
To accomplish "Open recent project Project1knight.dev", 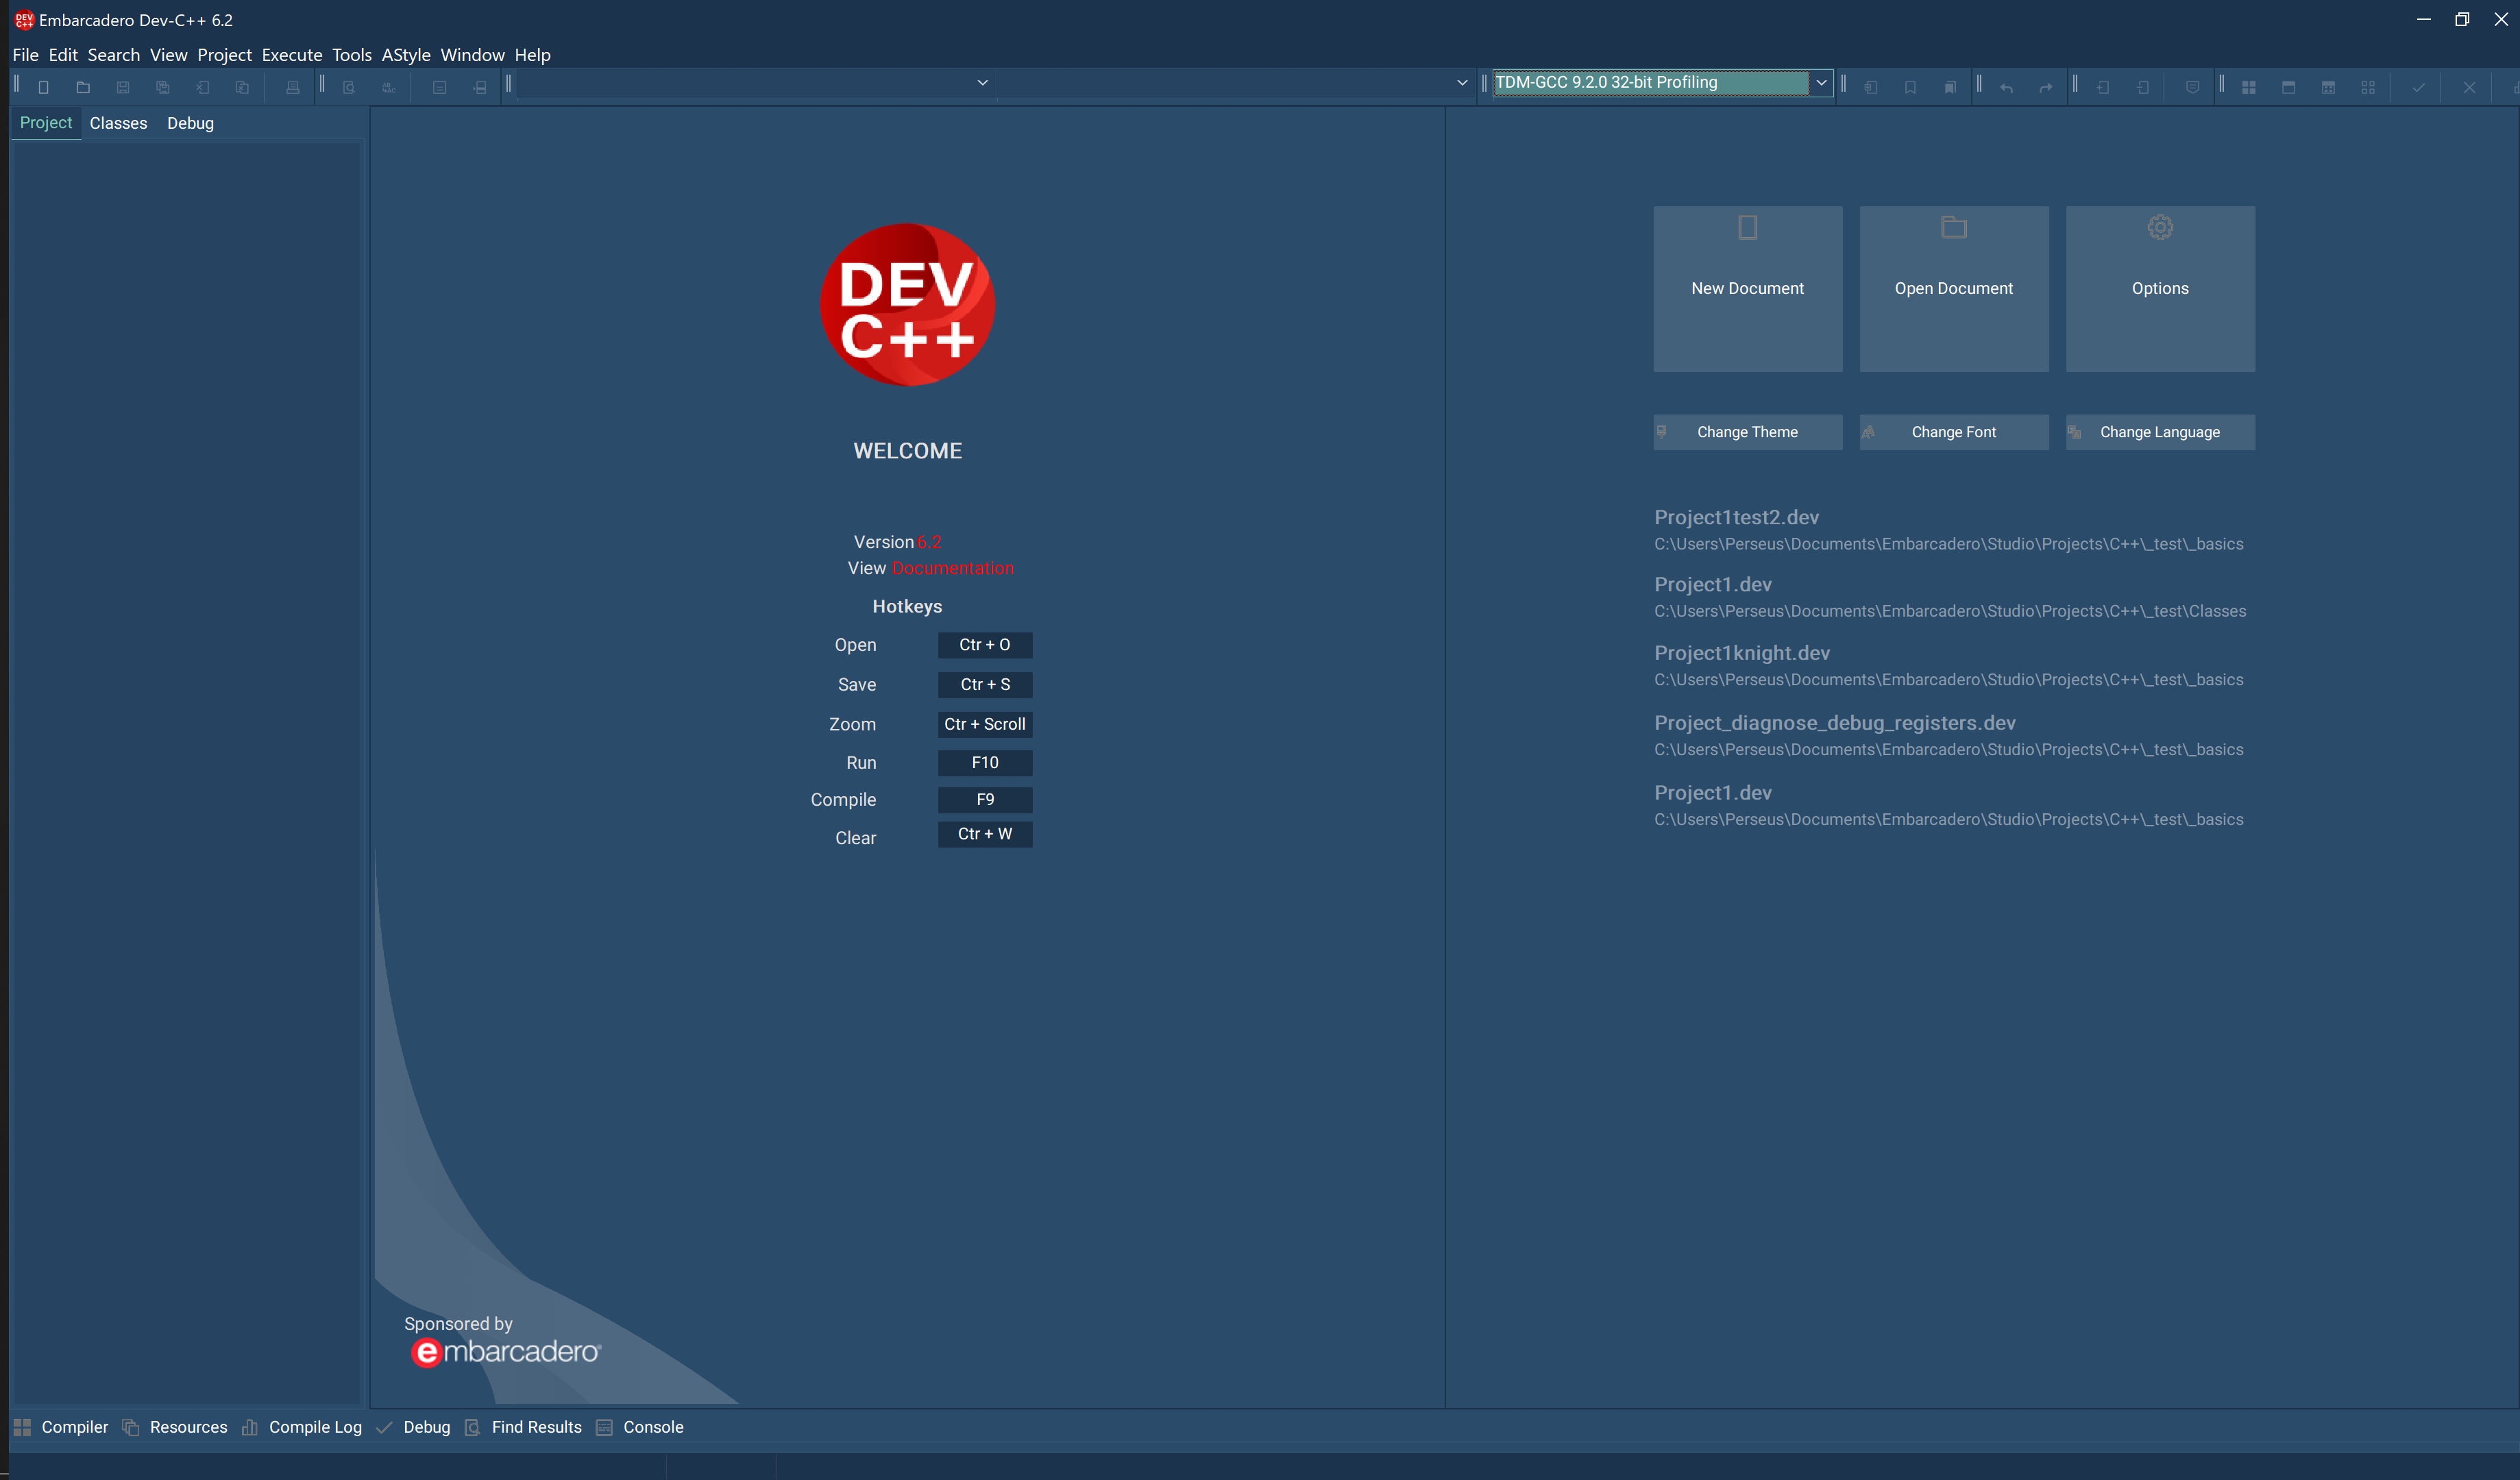I will [1741, 653].
